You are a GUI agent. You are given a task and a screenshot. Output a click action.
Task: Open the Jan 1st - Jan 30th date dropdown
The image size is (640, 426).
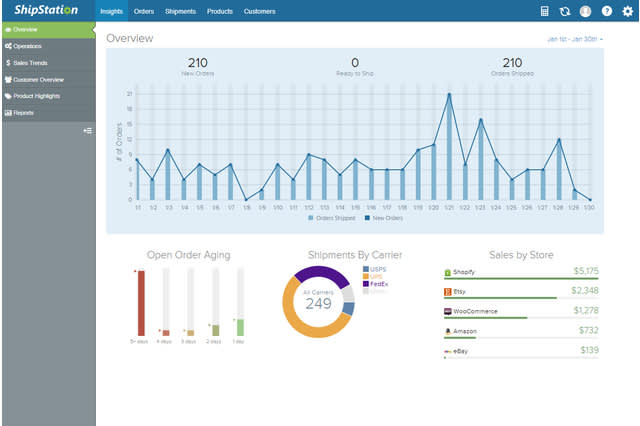pyautogui.click(x=575, y=39)
